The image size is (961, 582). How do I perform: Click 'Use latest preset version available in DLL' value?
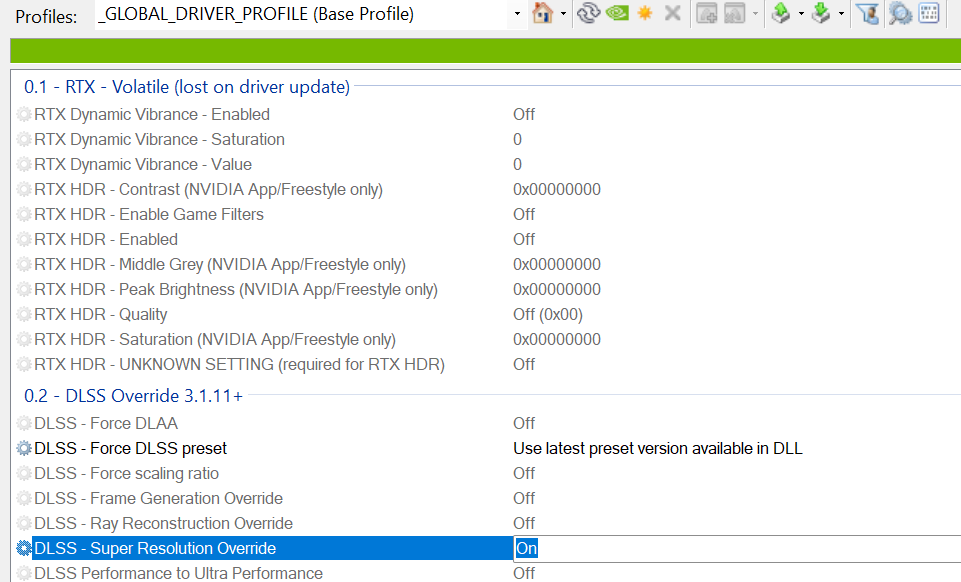coord(658,448)
